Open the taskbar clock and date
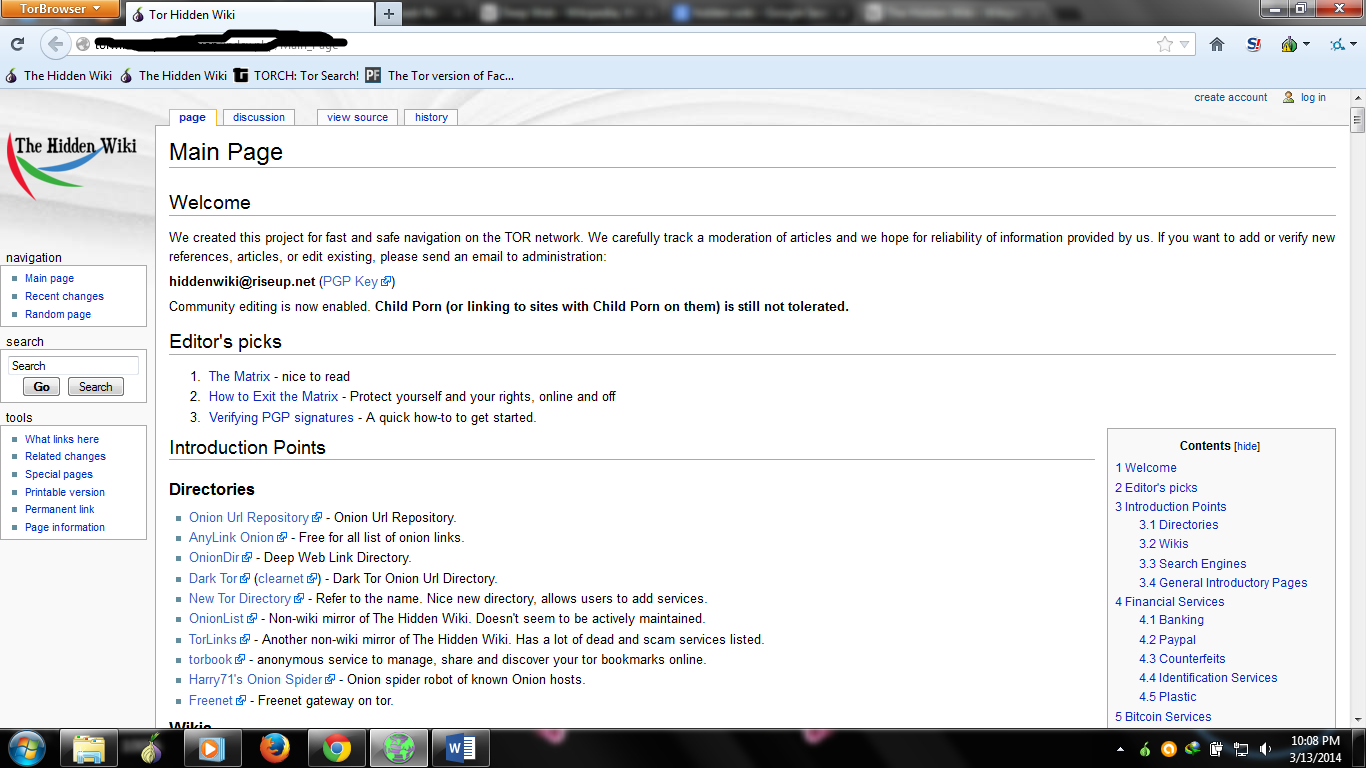This screenshot has height=768, width=1366. click(1315, 749)
